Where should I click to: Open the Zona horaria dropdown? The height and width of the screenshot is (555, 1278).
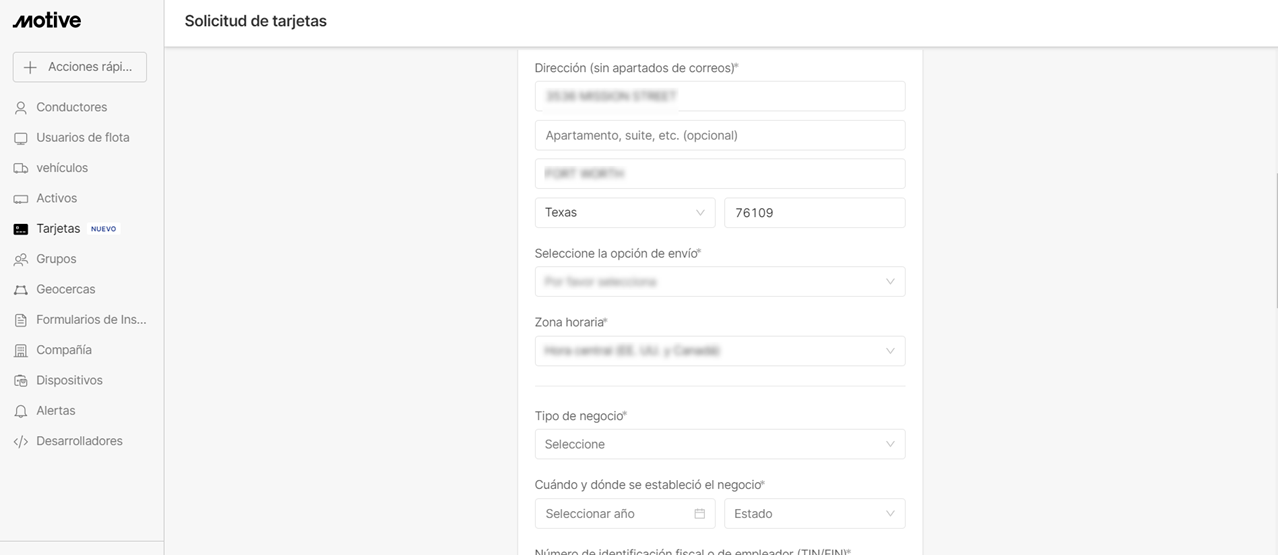(719, 351)
